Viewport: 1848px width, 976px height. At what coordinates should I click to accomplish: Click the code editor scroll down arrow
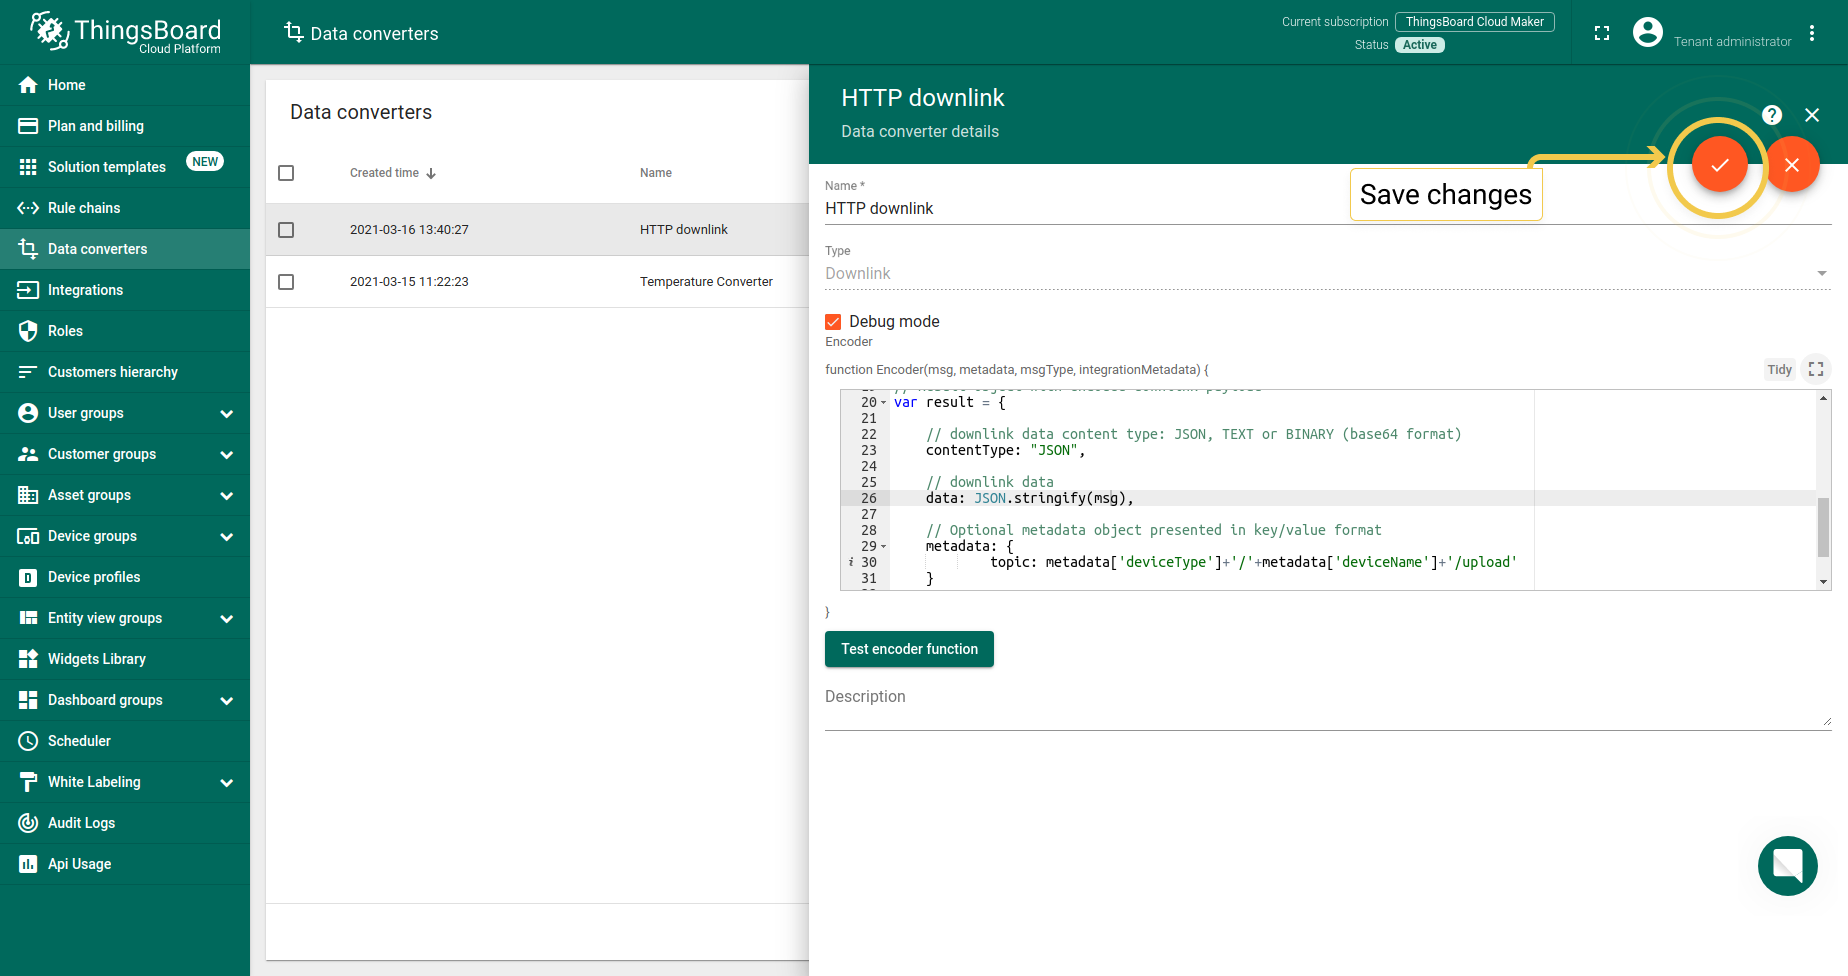(1823, 582)
